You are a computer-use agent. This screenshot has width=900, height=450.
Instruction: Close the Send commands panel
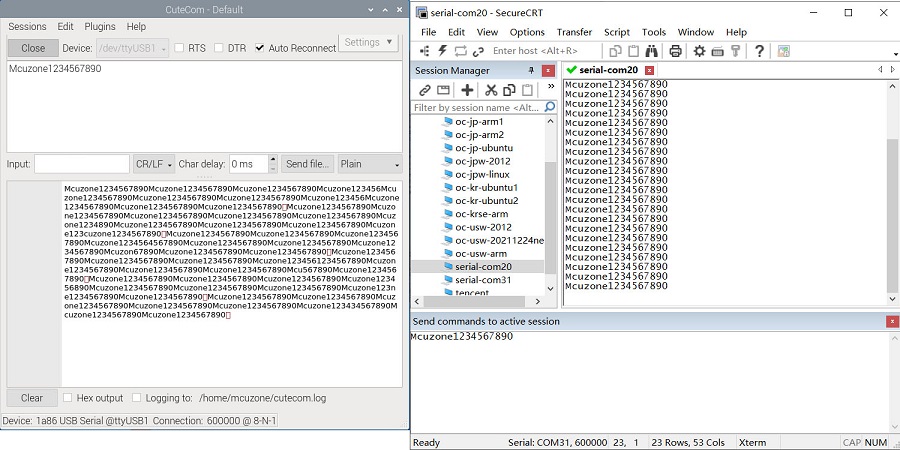point(892,321)
